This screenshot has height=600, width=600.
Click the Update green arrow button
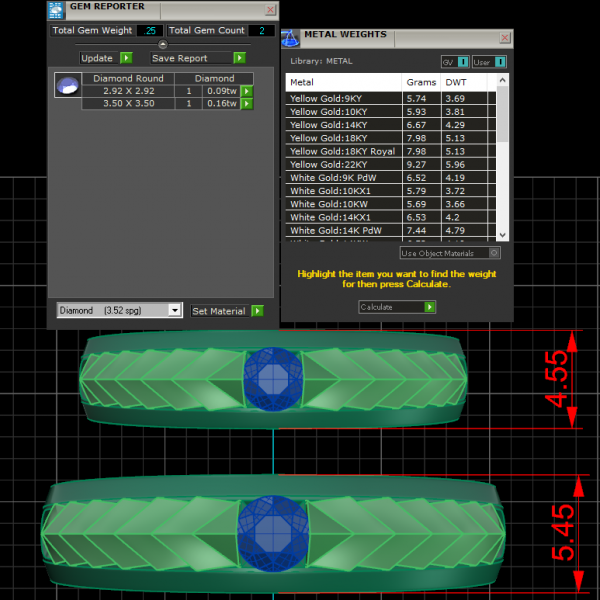[126, 58]
